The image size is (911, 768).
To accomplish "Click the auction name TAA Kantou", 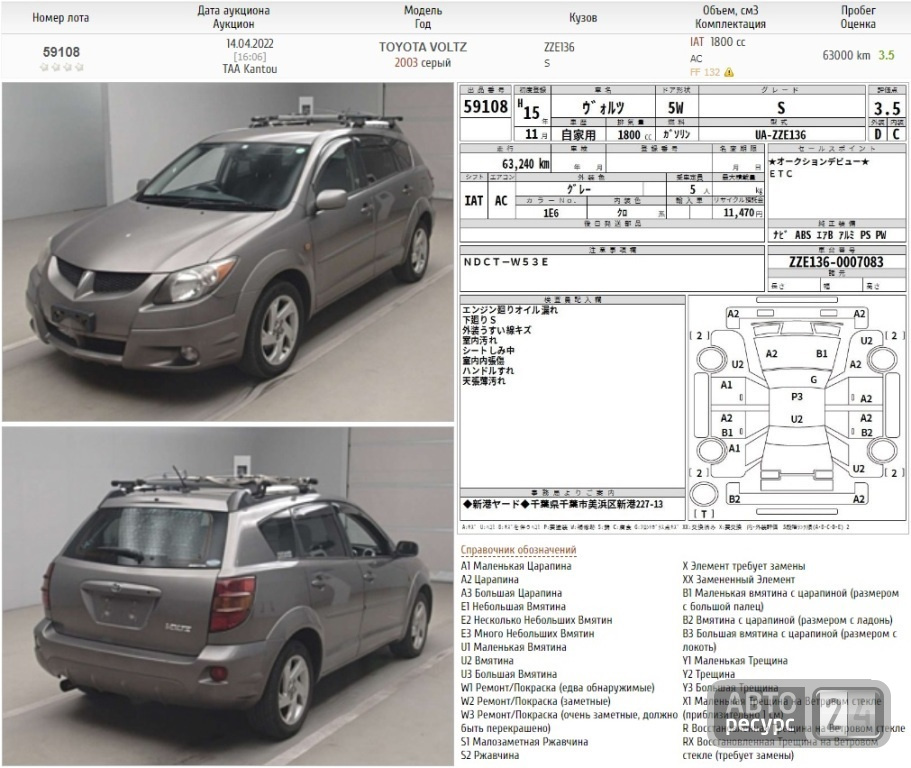I will coord(250,69).
